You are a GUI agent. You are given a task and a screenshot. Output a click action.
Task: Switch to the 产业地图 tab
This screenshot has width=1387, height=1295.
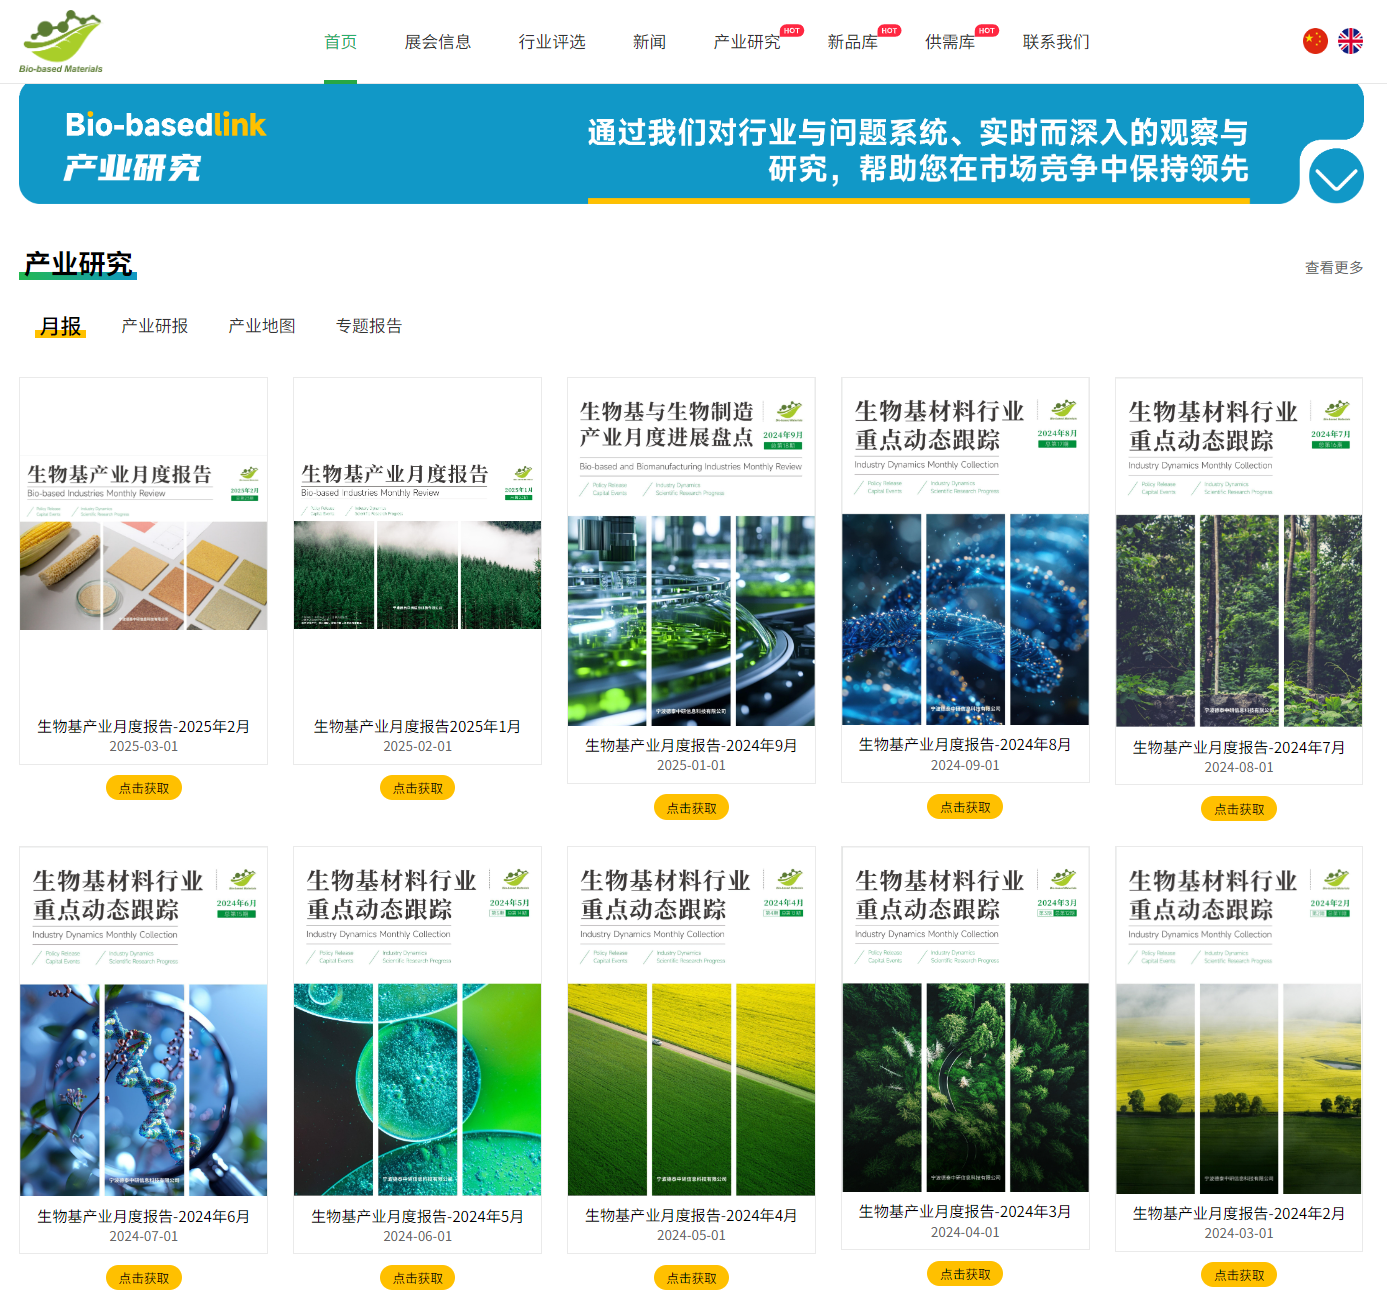tap(261, 326)
